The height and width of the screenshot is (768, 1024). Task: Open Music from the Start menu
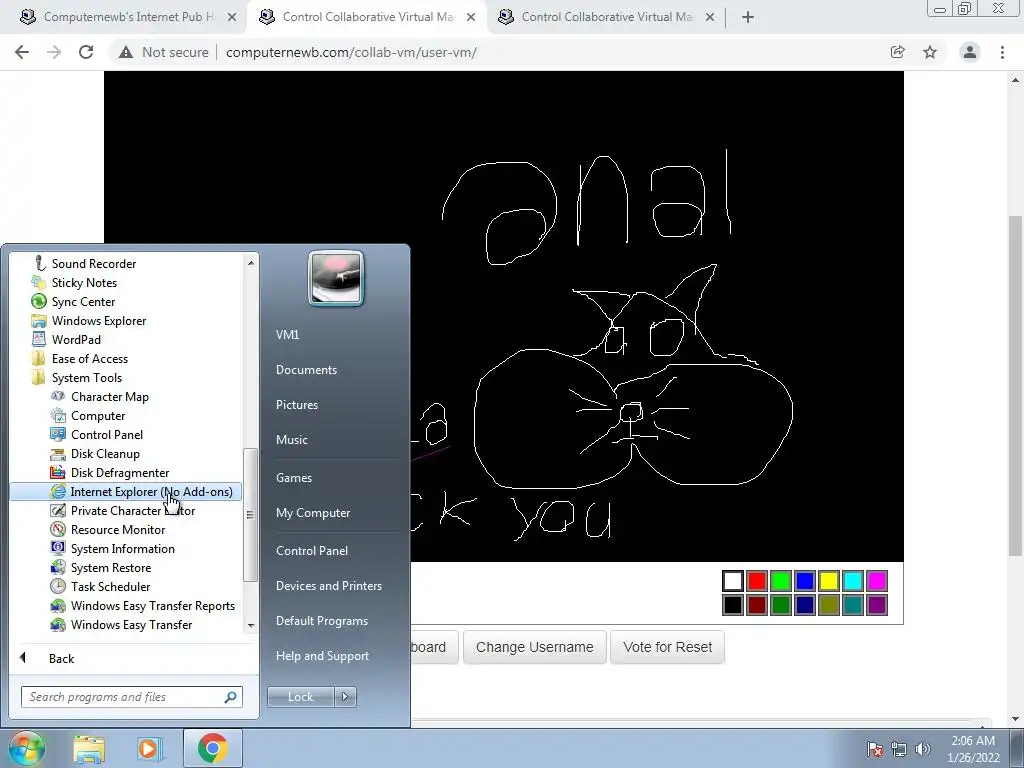(291, 440)
